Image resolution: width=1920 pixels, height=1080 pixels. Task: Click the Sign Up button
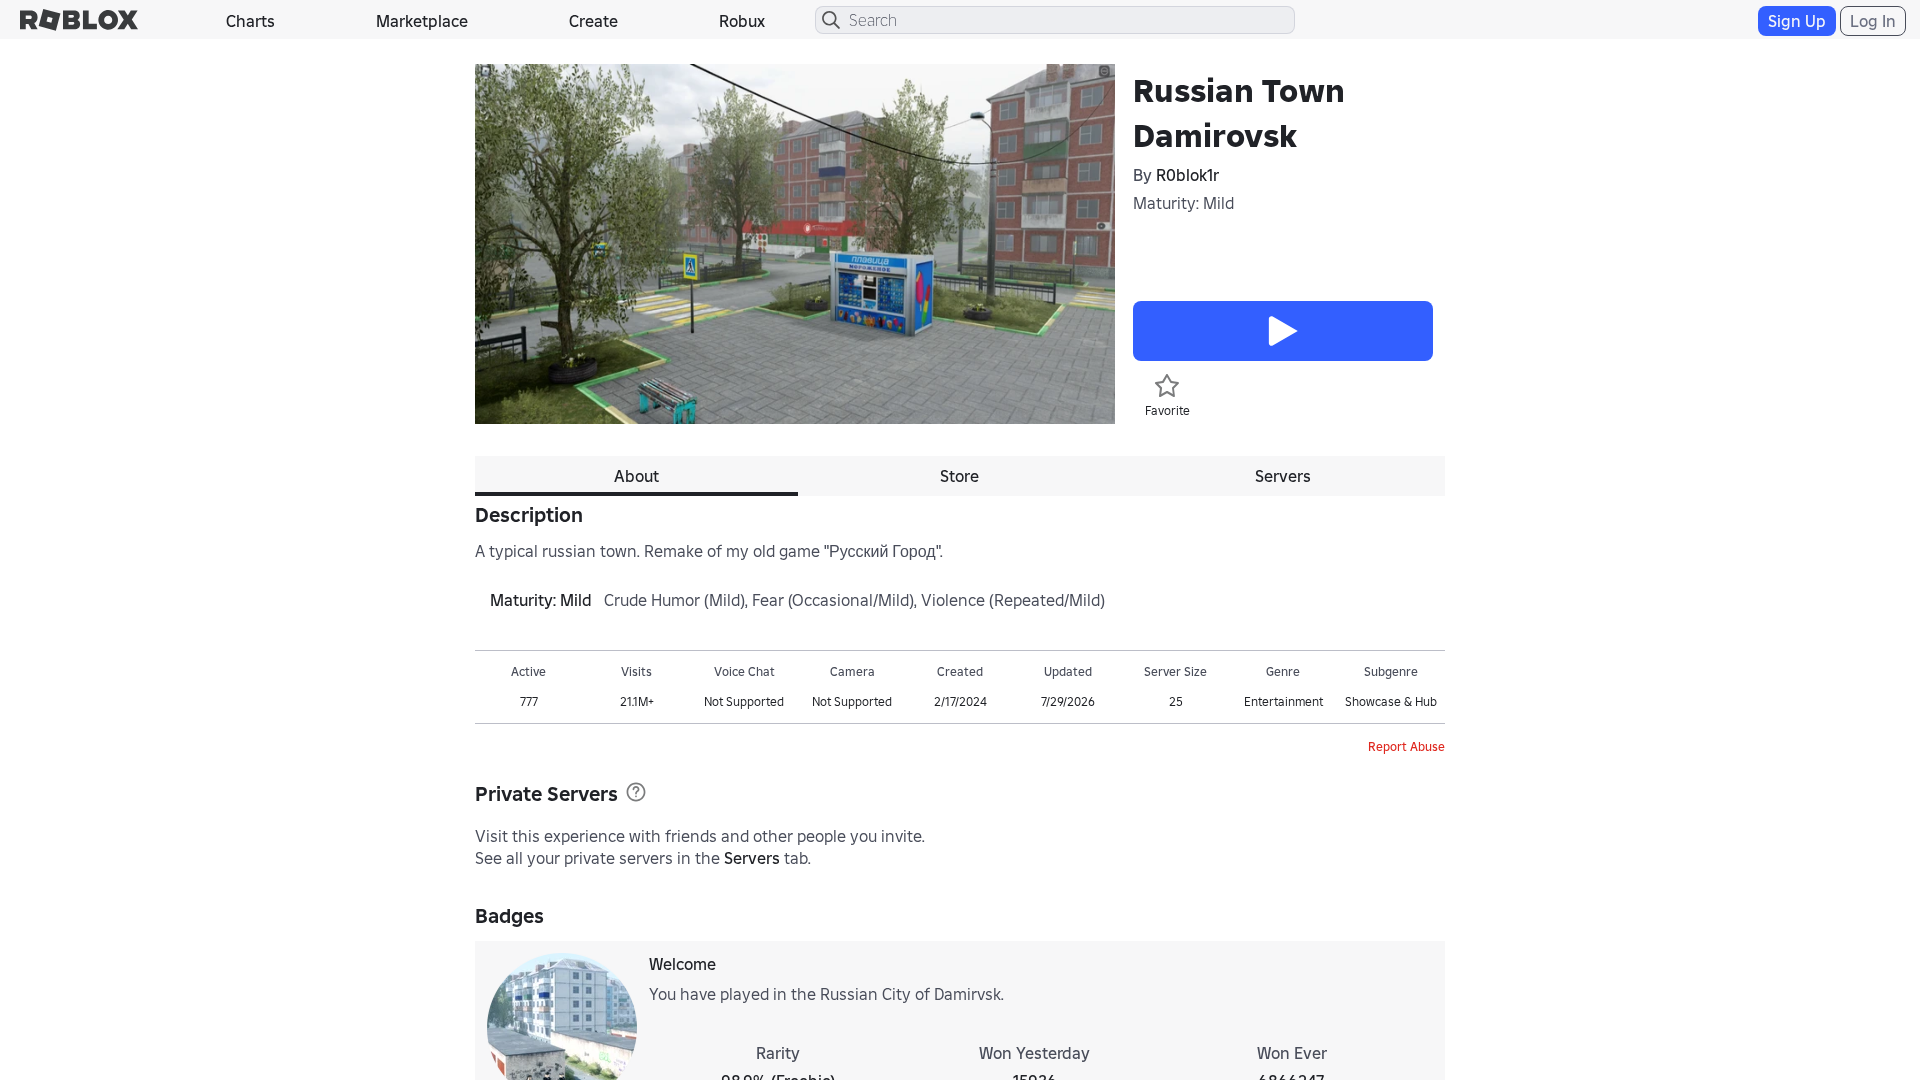pyautogui.click(x=1796, y=21)
